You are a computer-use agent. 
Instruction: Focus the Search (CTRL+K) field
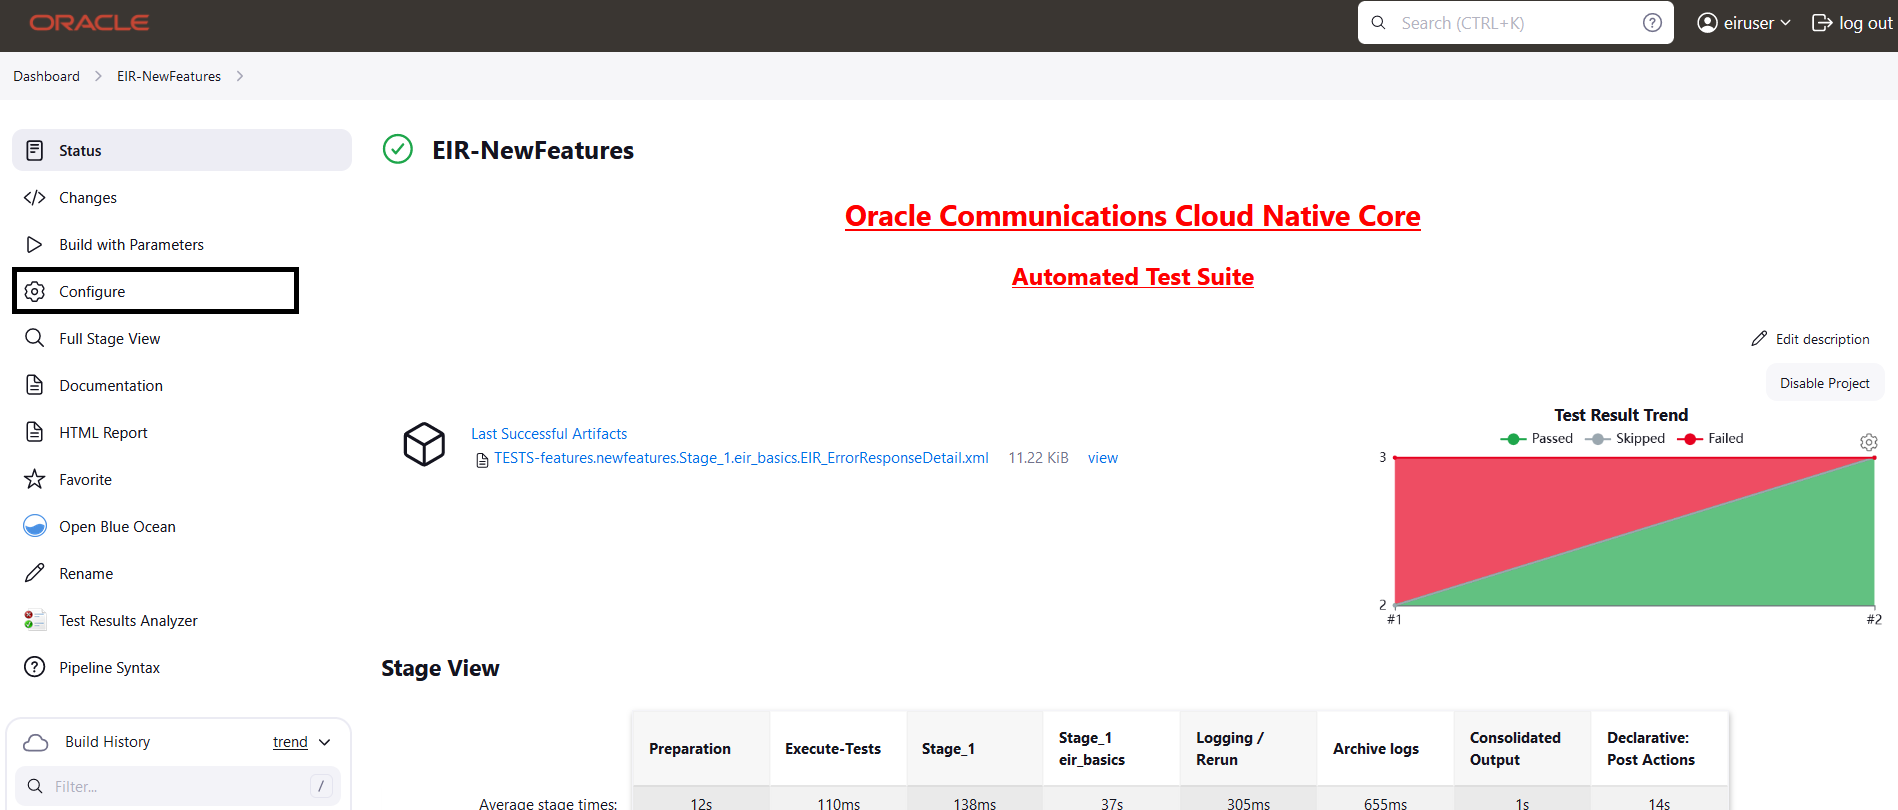pyautogui.click(x=1515, y=23)
